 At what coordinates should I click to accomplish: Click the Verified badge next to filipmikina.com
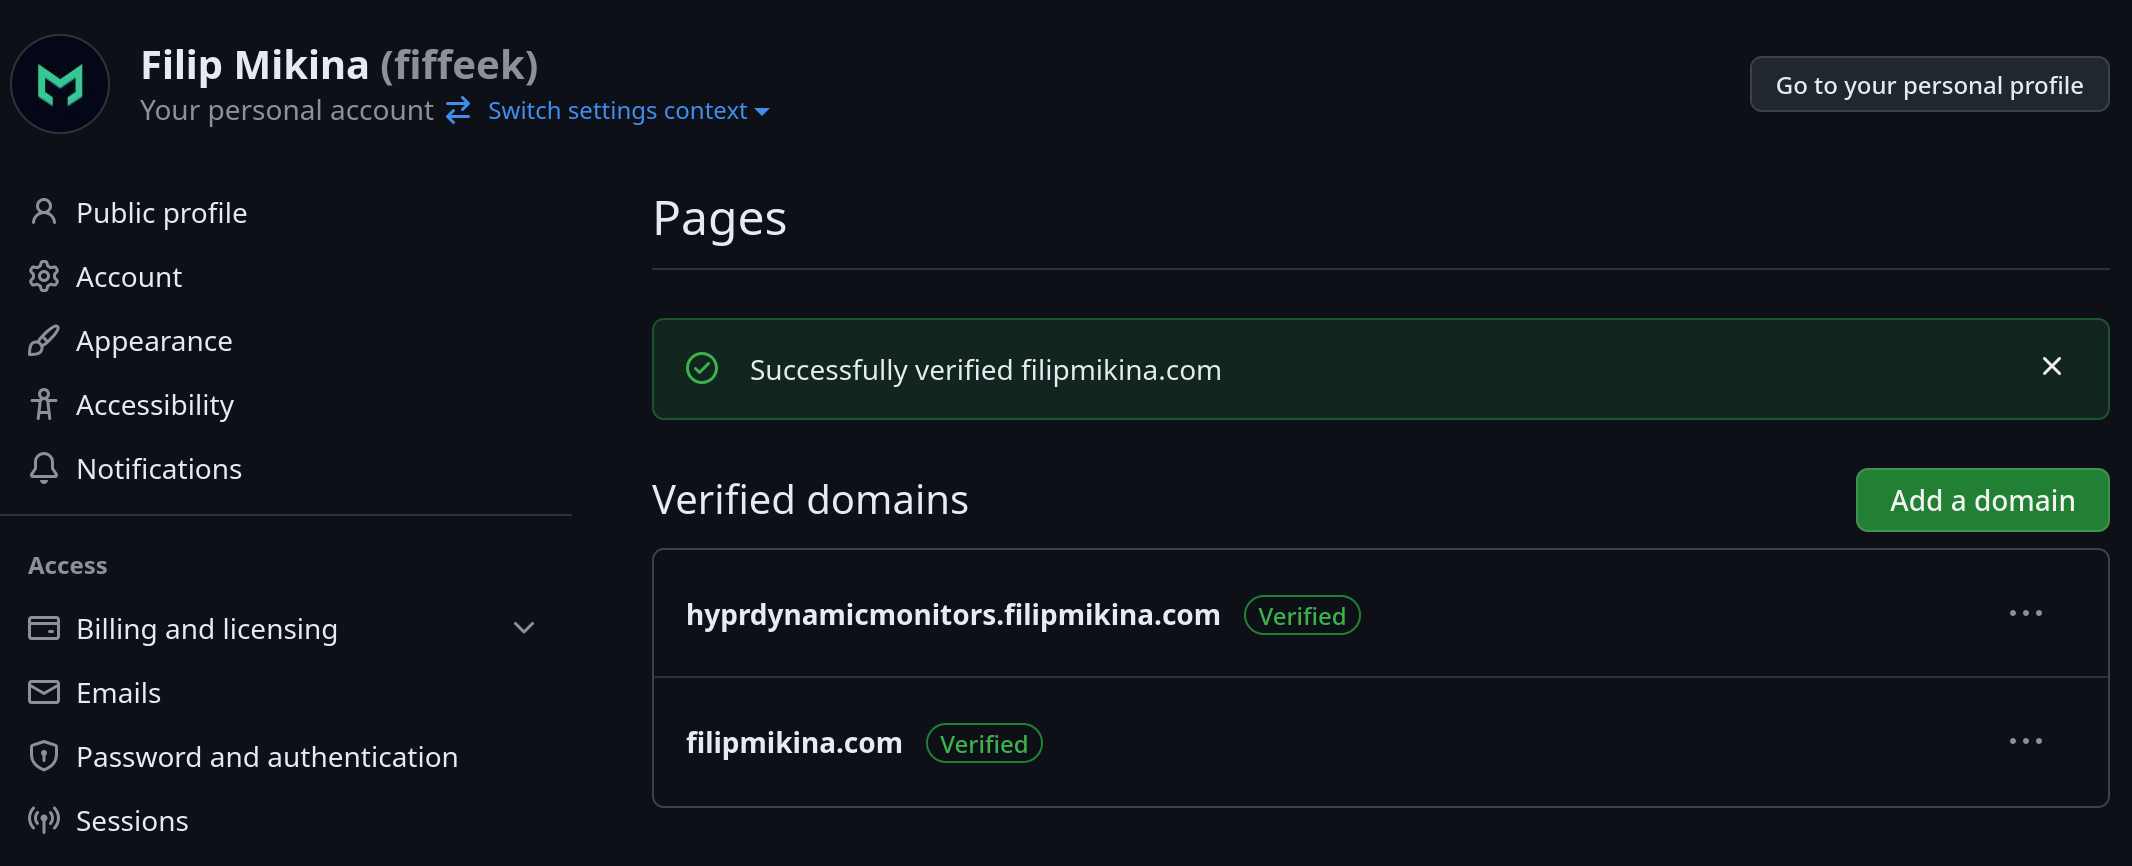983,743
